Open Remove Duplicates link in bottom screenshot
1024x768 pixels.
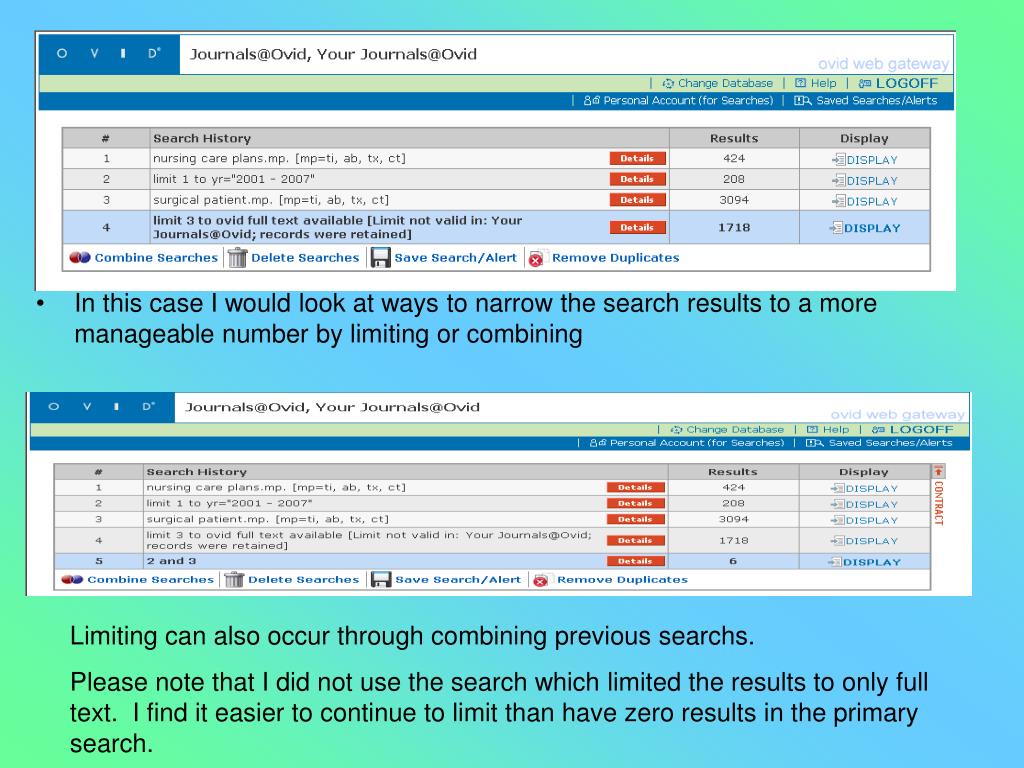point(622,579)
